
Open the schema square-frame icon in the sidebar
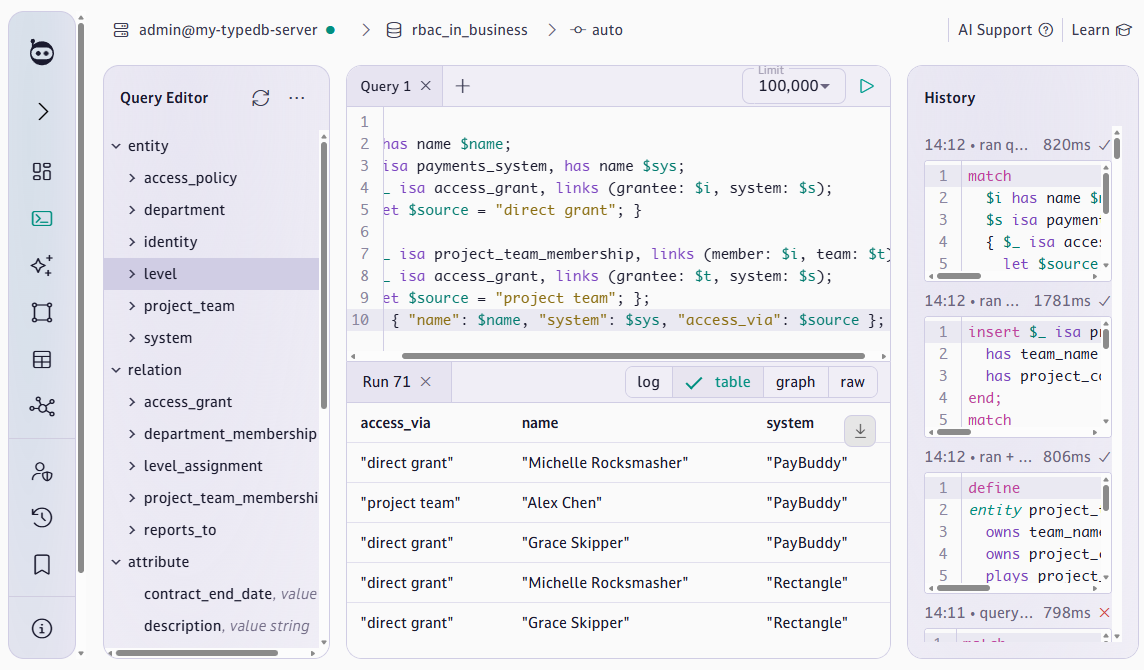click(x=42, y=312)
